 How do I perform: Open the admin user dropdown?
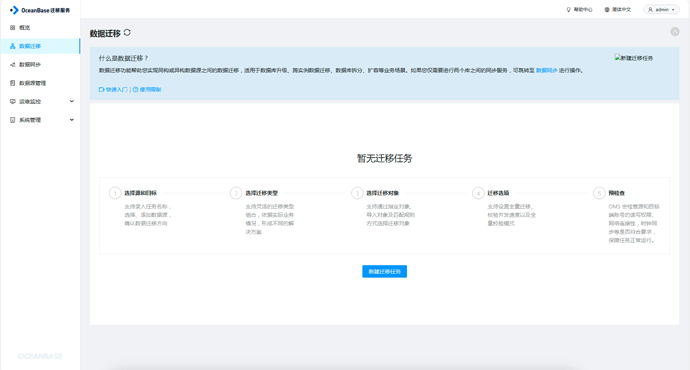point(661,9)
